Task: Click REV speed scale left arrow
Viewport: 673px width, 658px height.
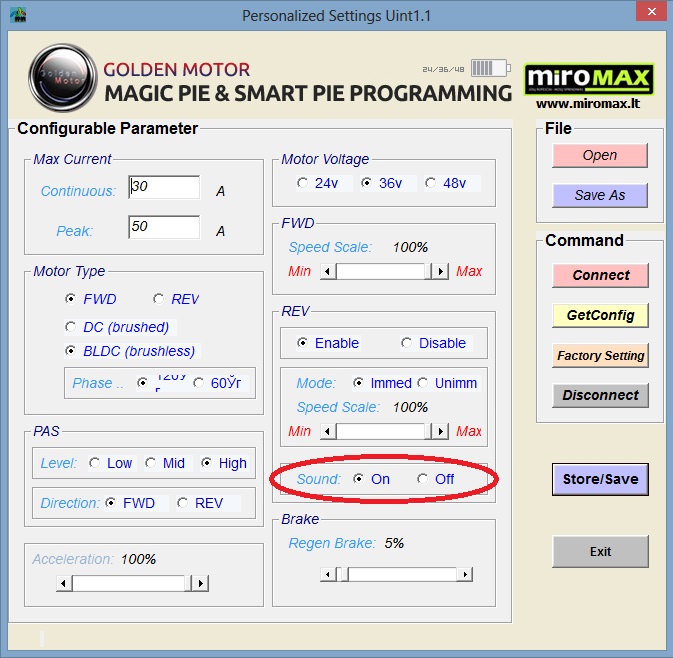Action: click(326, 431)
